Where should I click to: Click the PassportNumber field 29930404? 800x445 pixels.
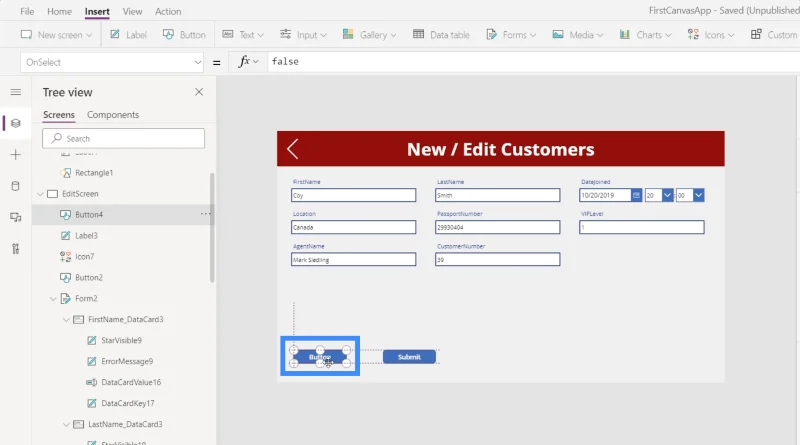(x=497, y=227)
